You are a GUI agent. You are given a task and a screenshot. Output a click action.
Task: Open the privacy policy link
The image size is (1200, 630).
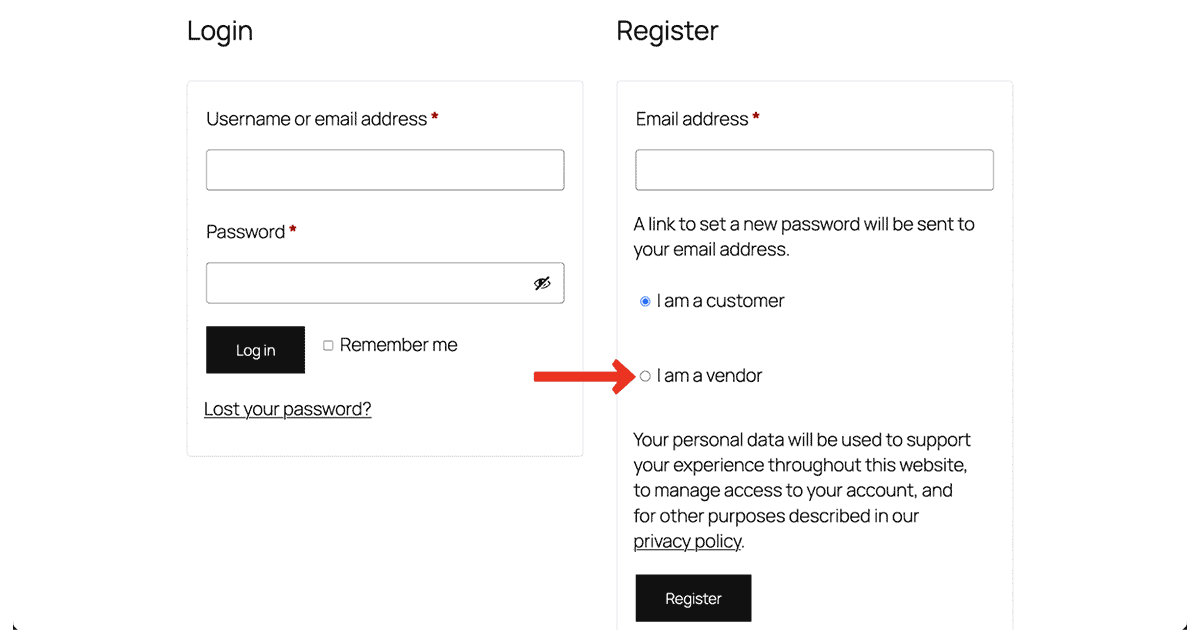click(687, 541)
